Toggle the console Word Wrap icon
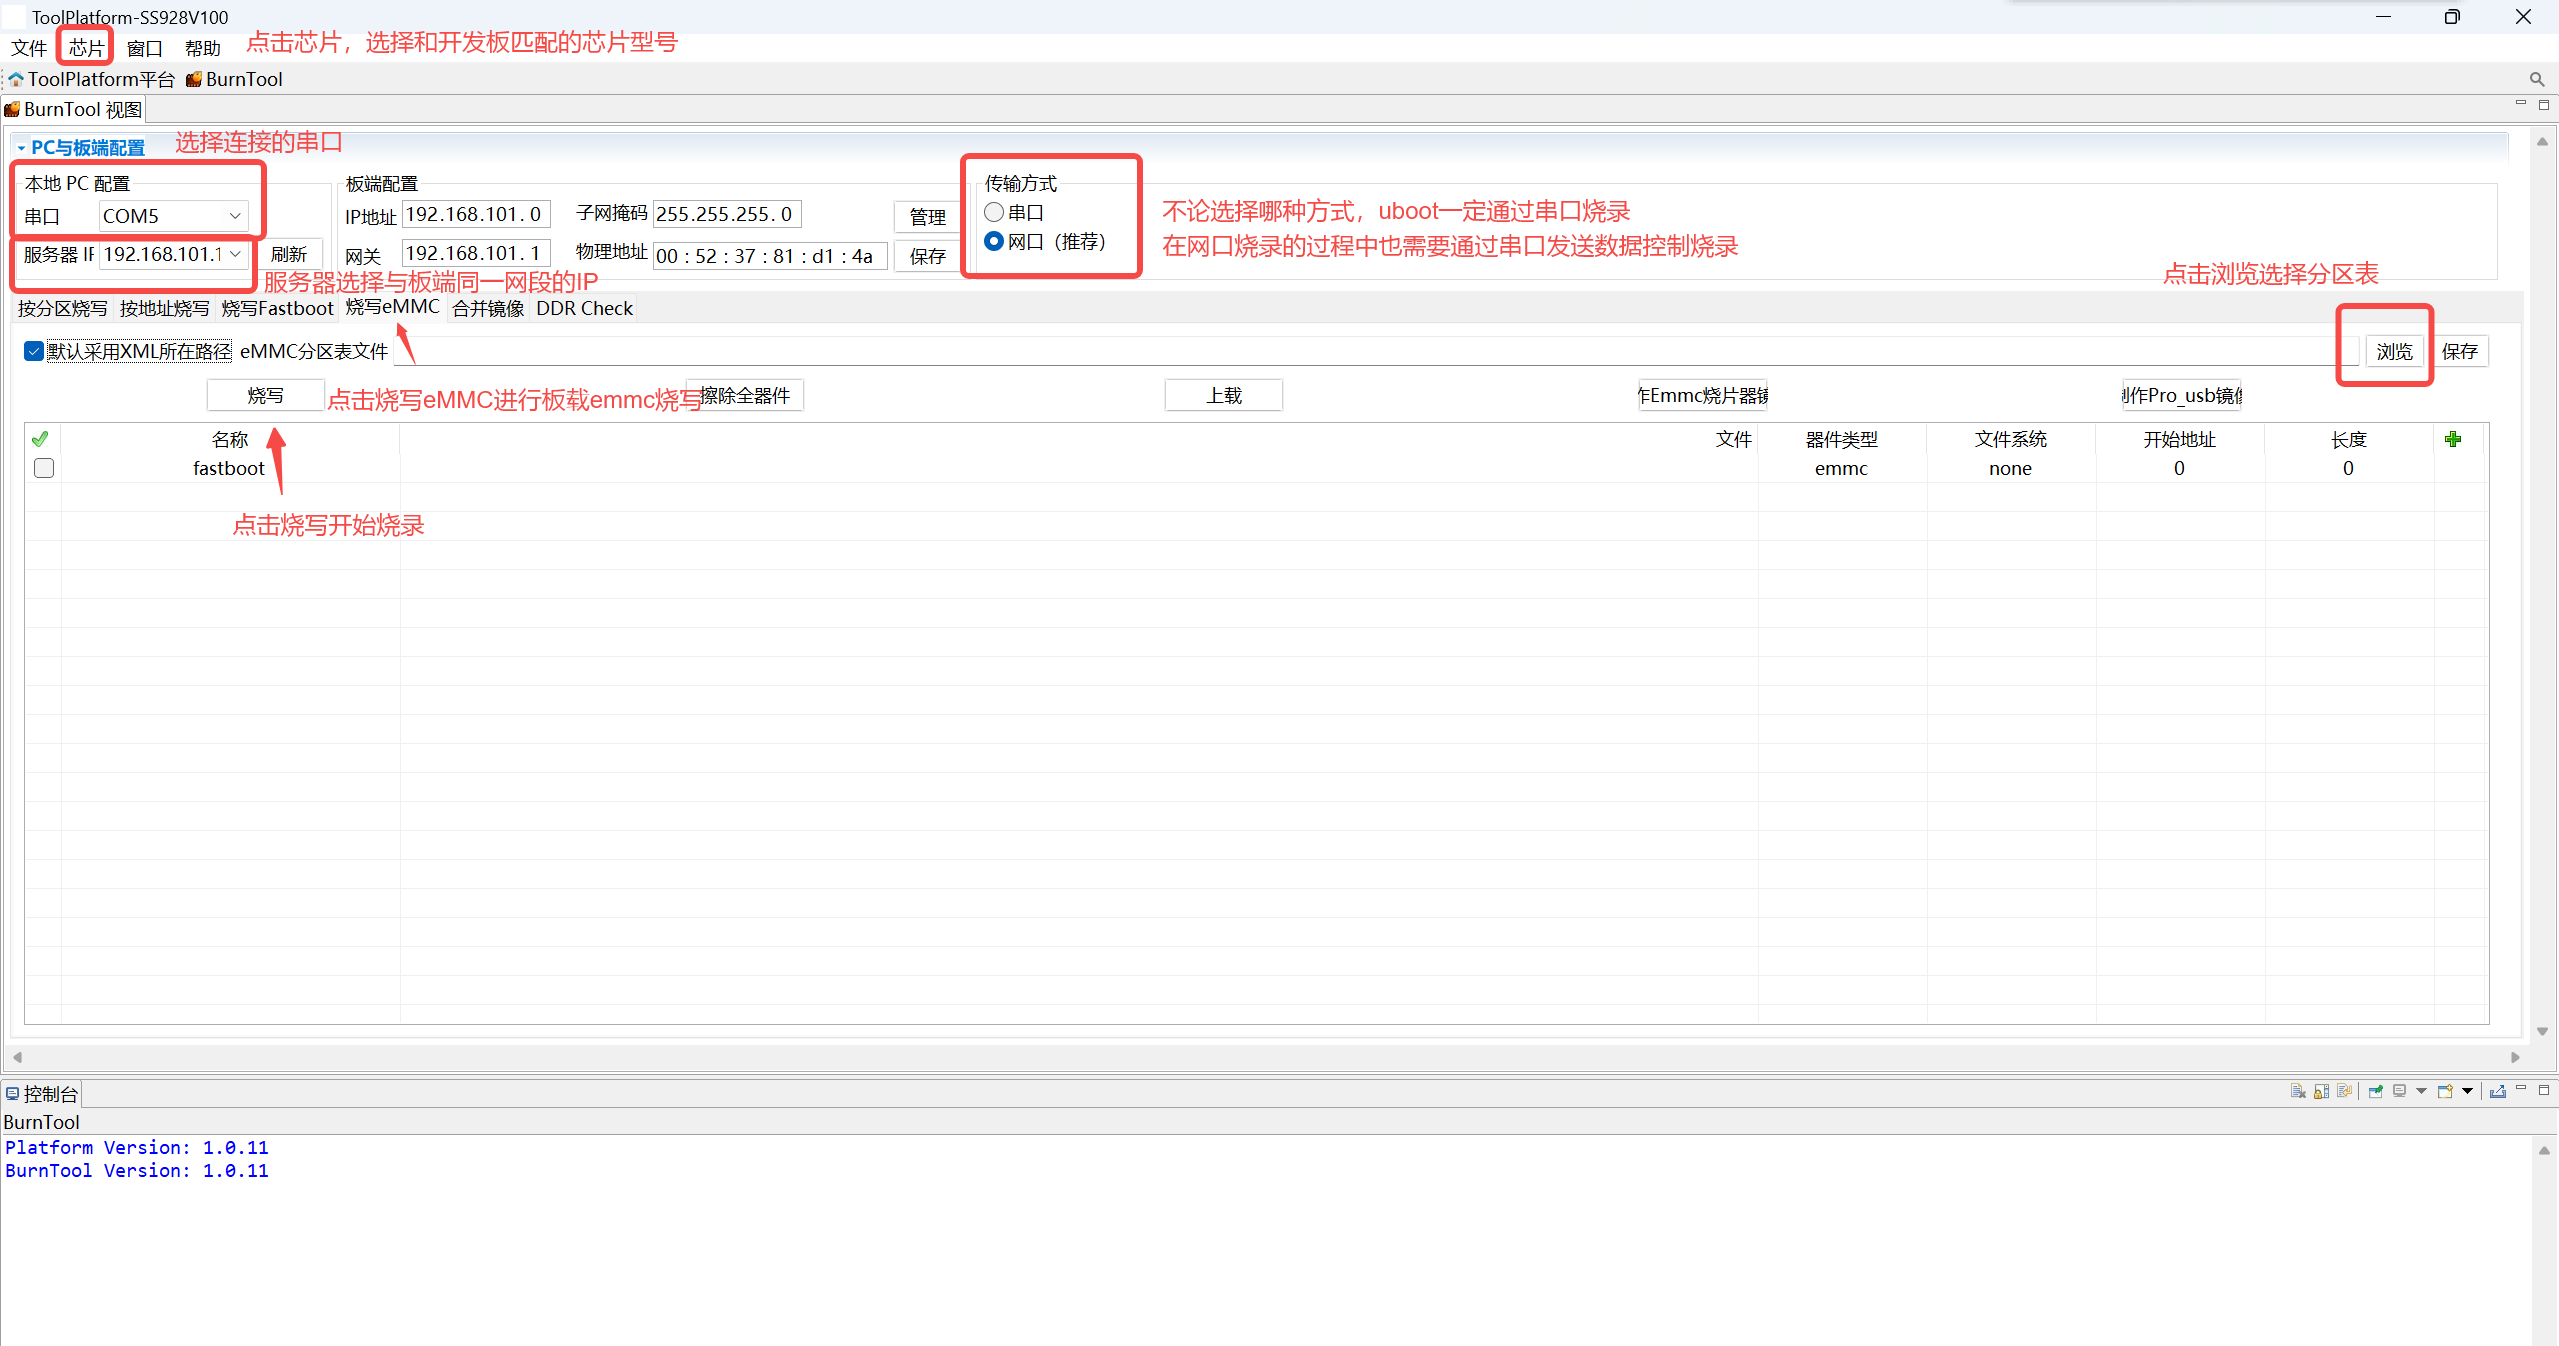2559x1346 pixels. [x=2344, y=1091]
